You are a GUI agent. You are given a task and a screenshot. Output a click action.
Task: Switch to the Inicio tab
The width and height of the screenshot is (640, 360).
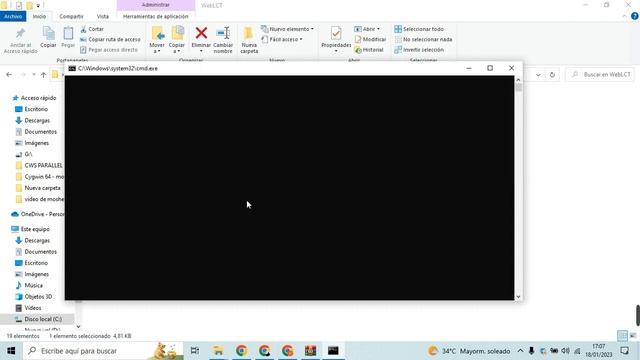(x=39, y=16)
